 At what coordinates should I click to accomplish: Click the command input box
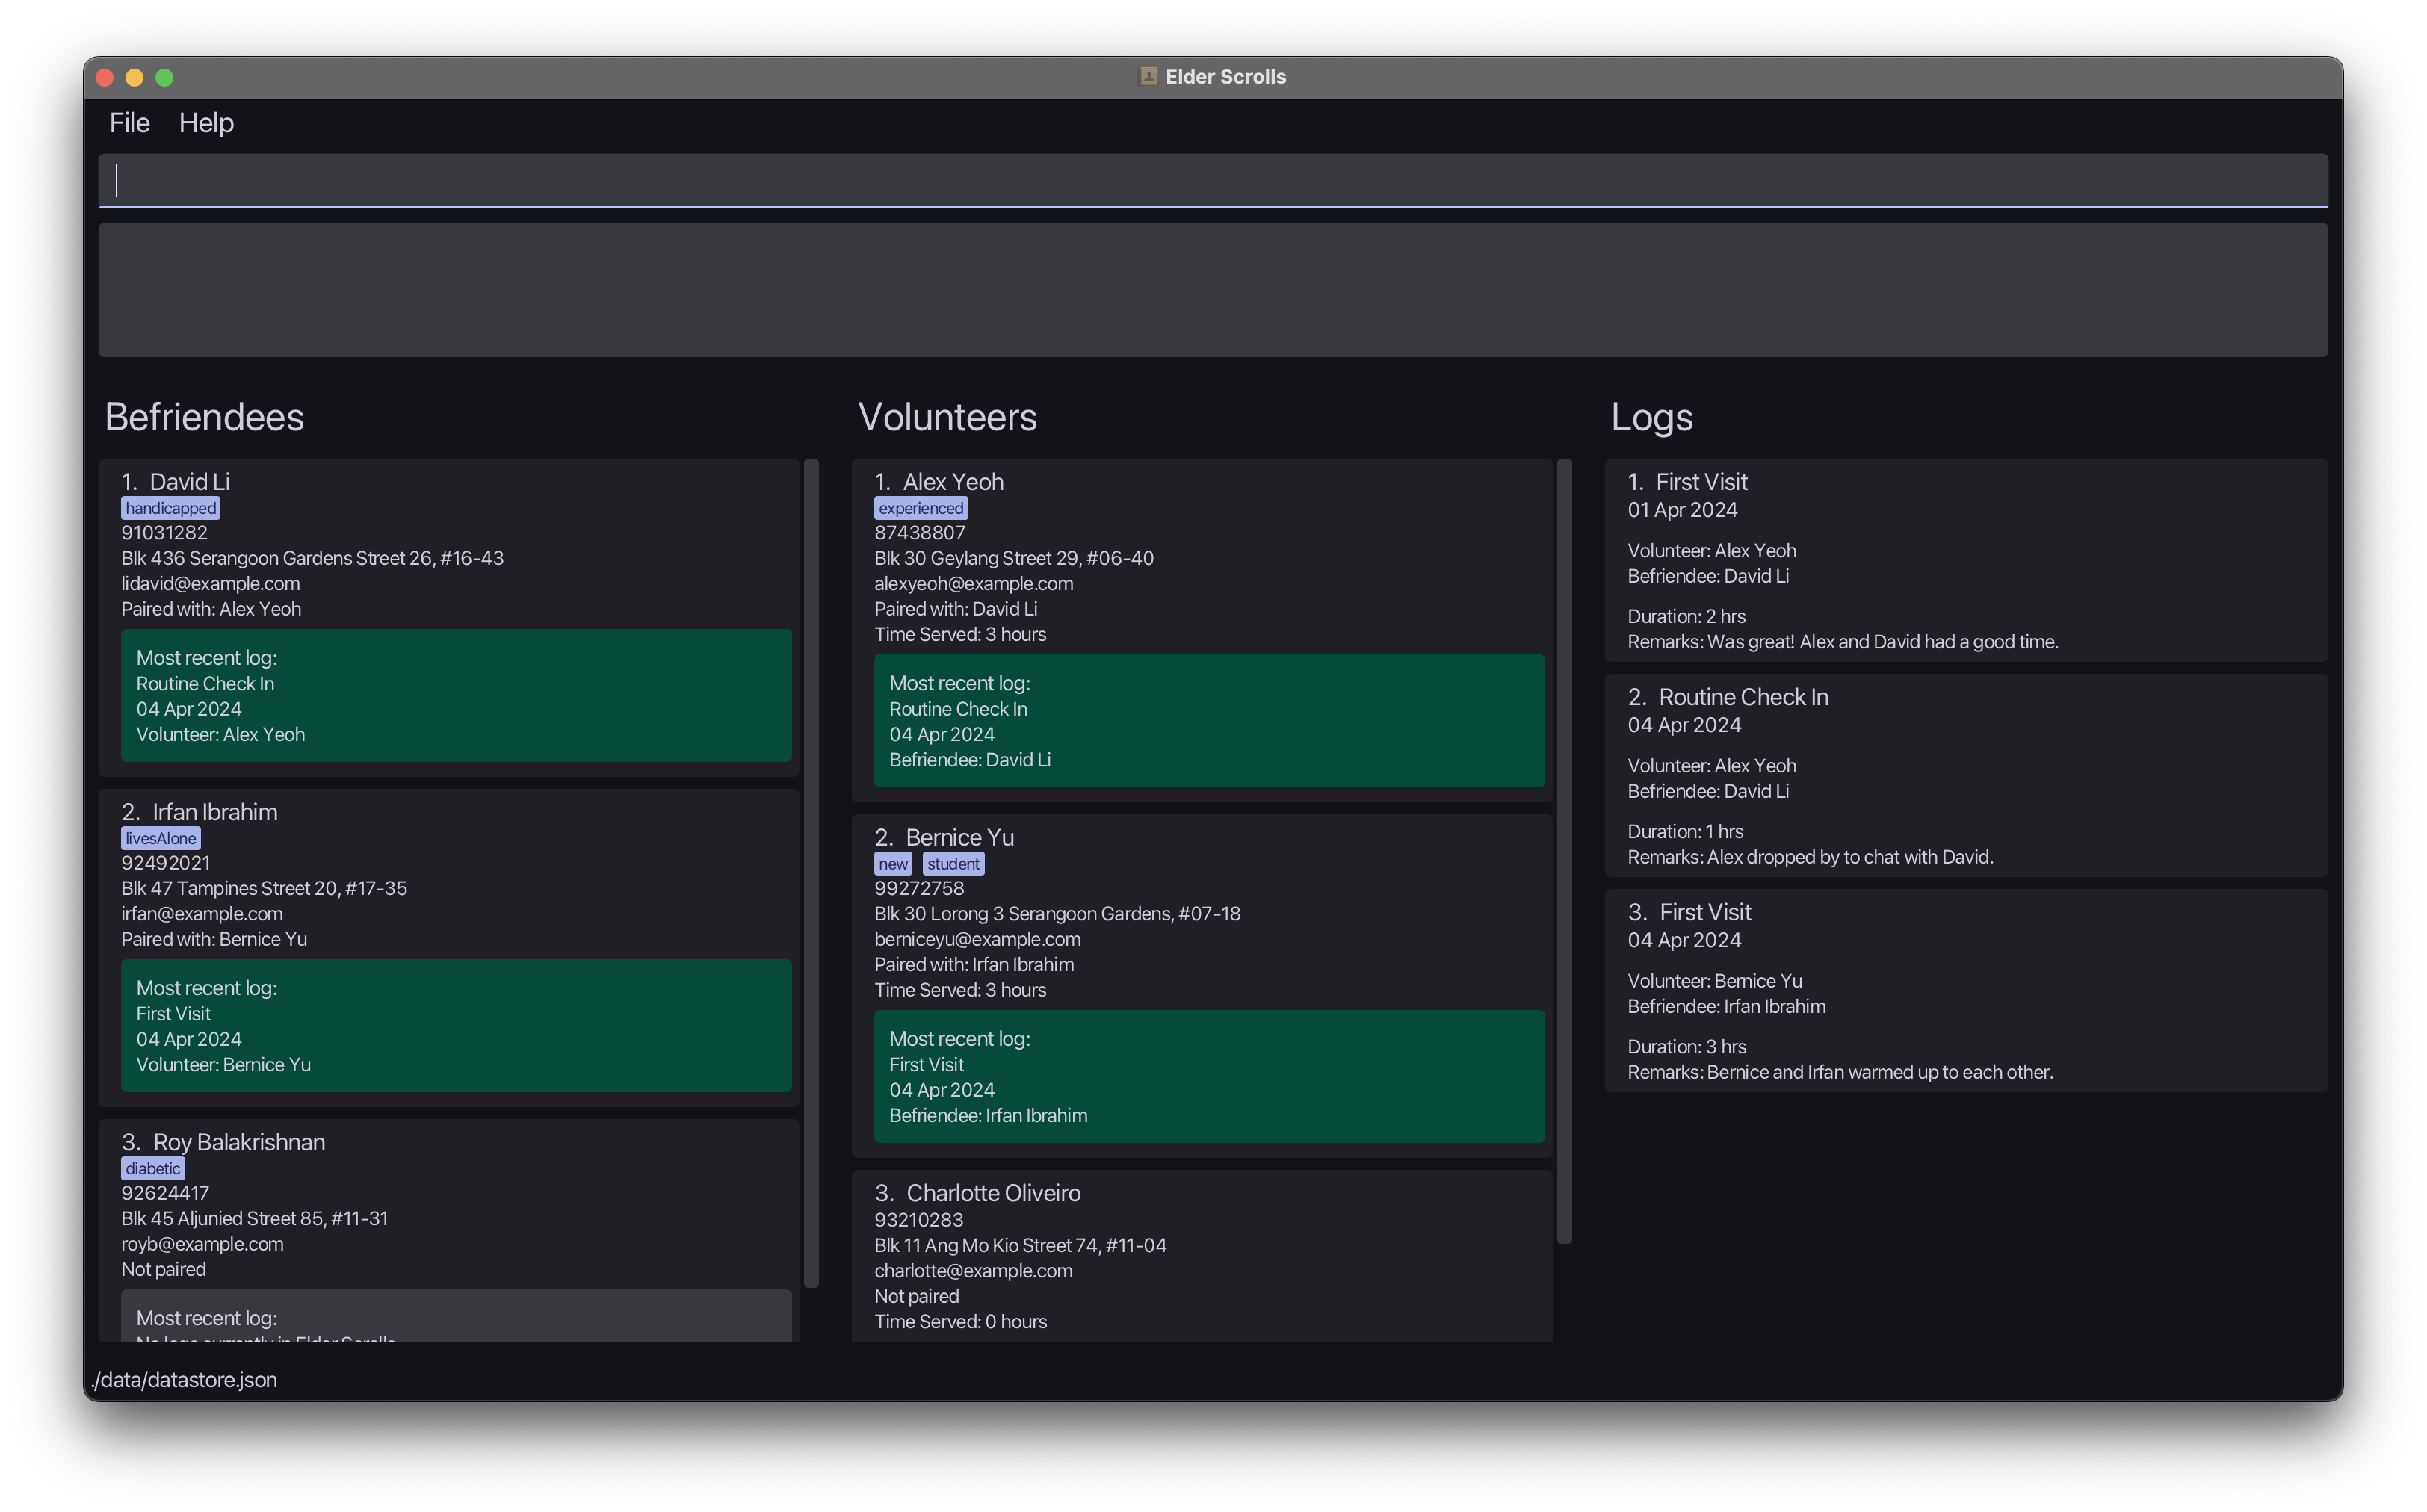[x=1213, y=180]
